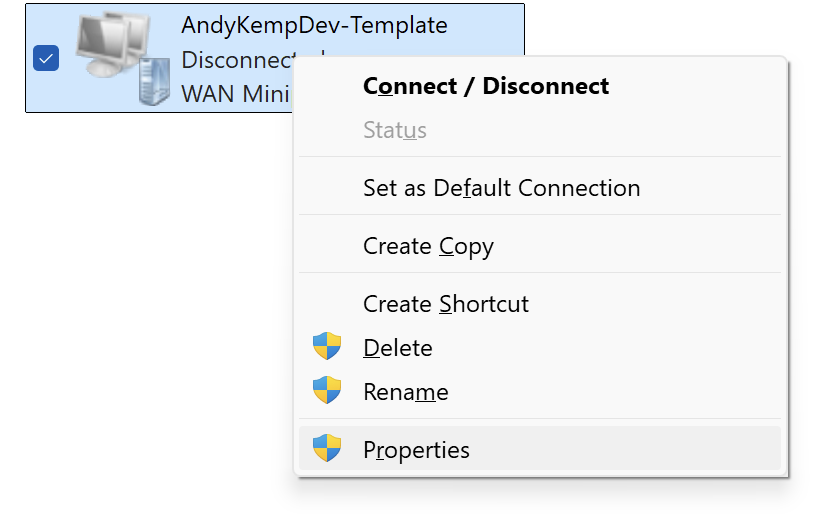The height and width of the screenshot is (514, 822).
Task: Click the UAC shield icon beside Delete
Action: click(327, 346)
